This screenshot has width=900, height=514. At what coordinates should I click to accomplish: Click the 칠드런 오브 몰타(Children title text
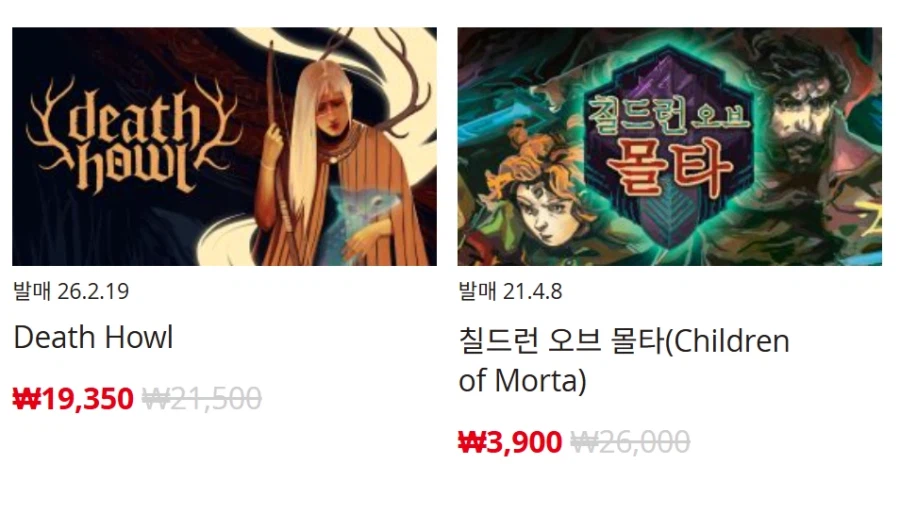click(x=624, y=341)
